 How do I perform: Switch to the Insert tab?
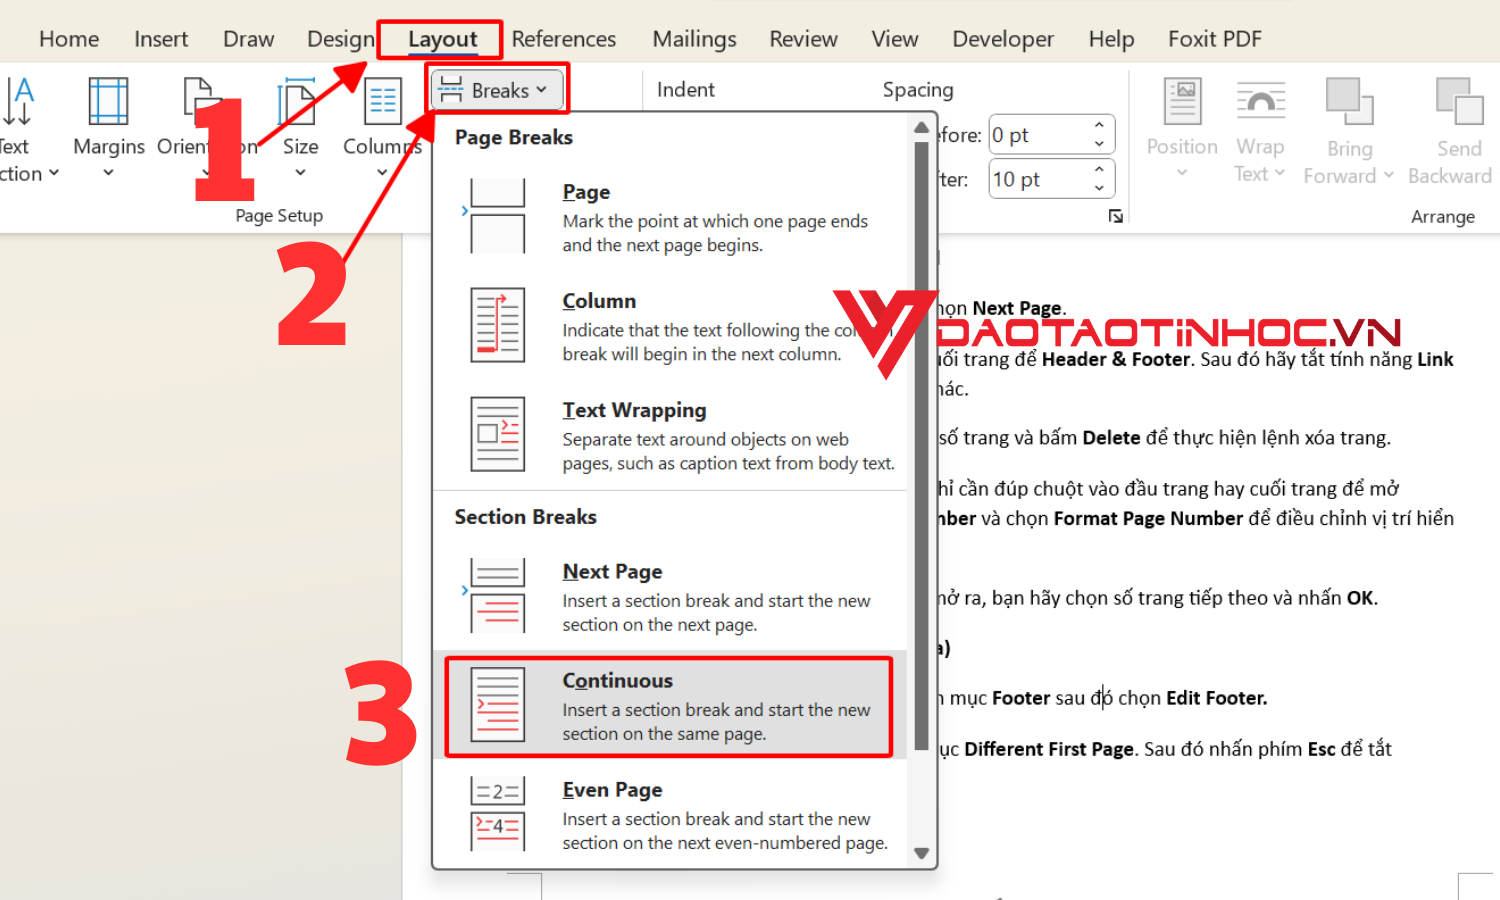click(161, 39)
